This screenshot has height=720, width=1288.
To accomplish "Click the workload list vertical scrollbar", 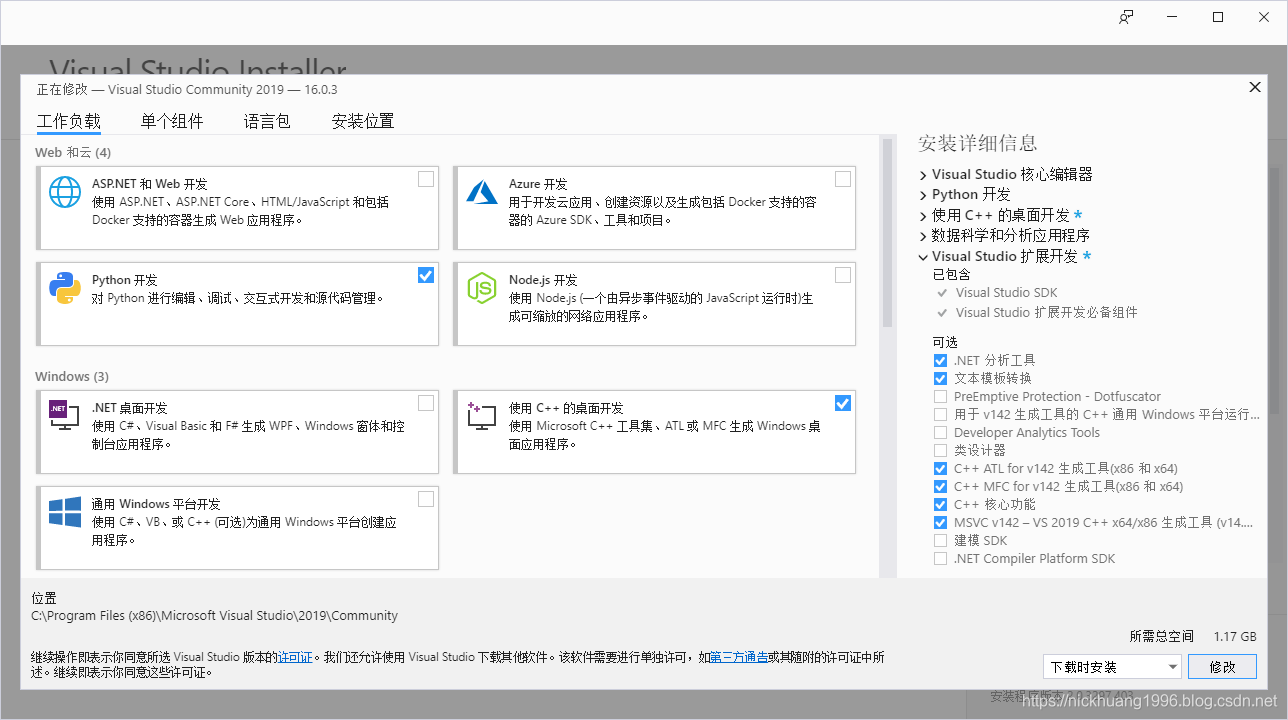I will click(886, 233).
